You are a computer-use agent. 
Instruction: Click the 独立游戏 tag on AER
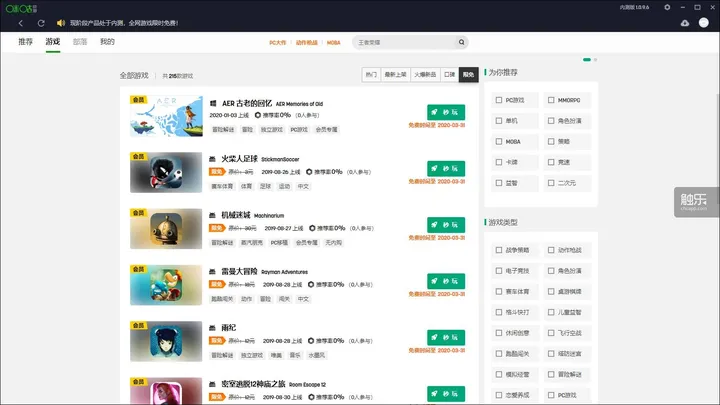272,129
